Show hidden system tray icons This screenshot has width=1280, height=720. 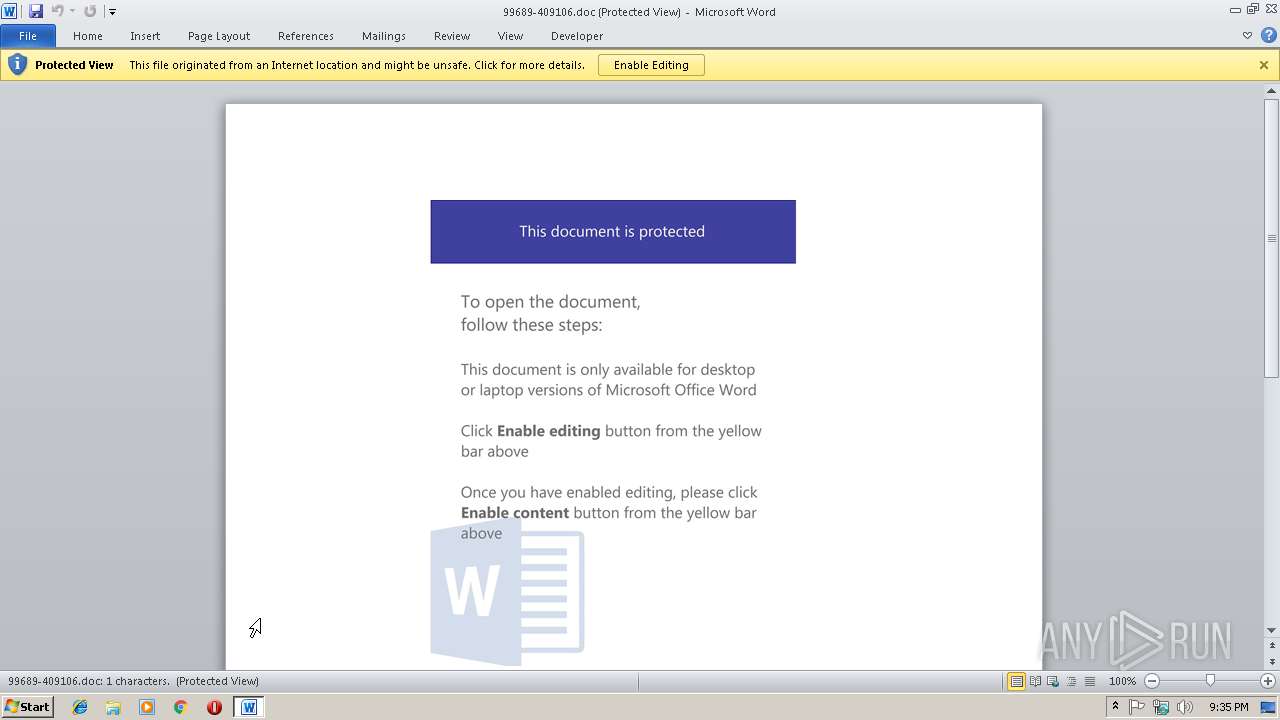click(x=1115, y=707)
